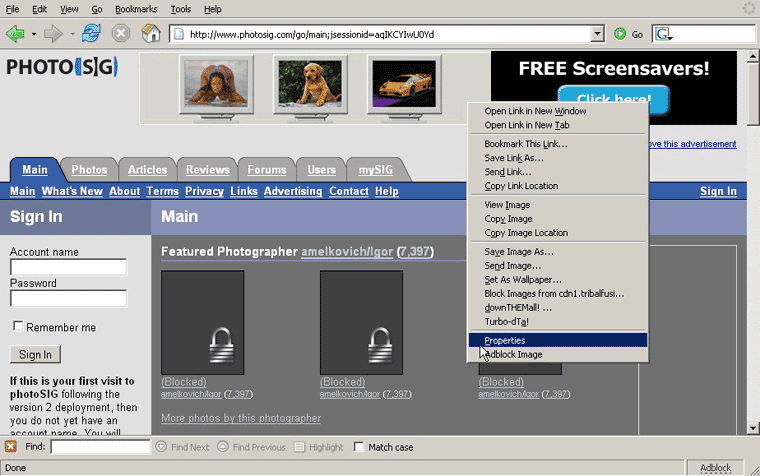This screenshot has height=476, width=760.
Task: Switch to the Photos tab
Action: (x=89, y=170)
